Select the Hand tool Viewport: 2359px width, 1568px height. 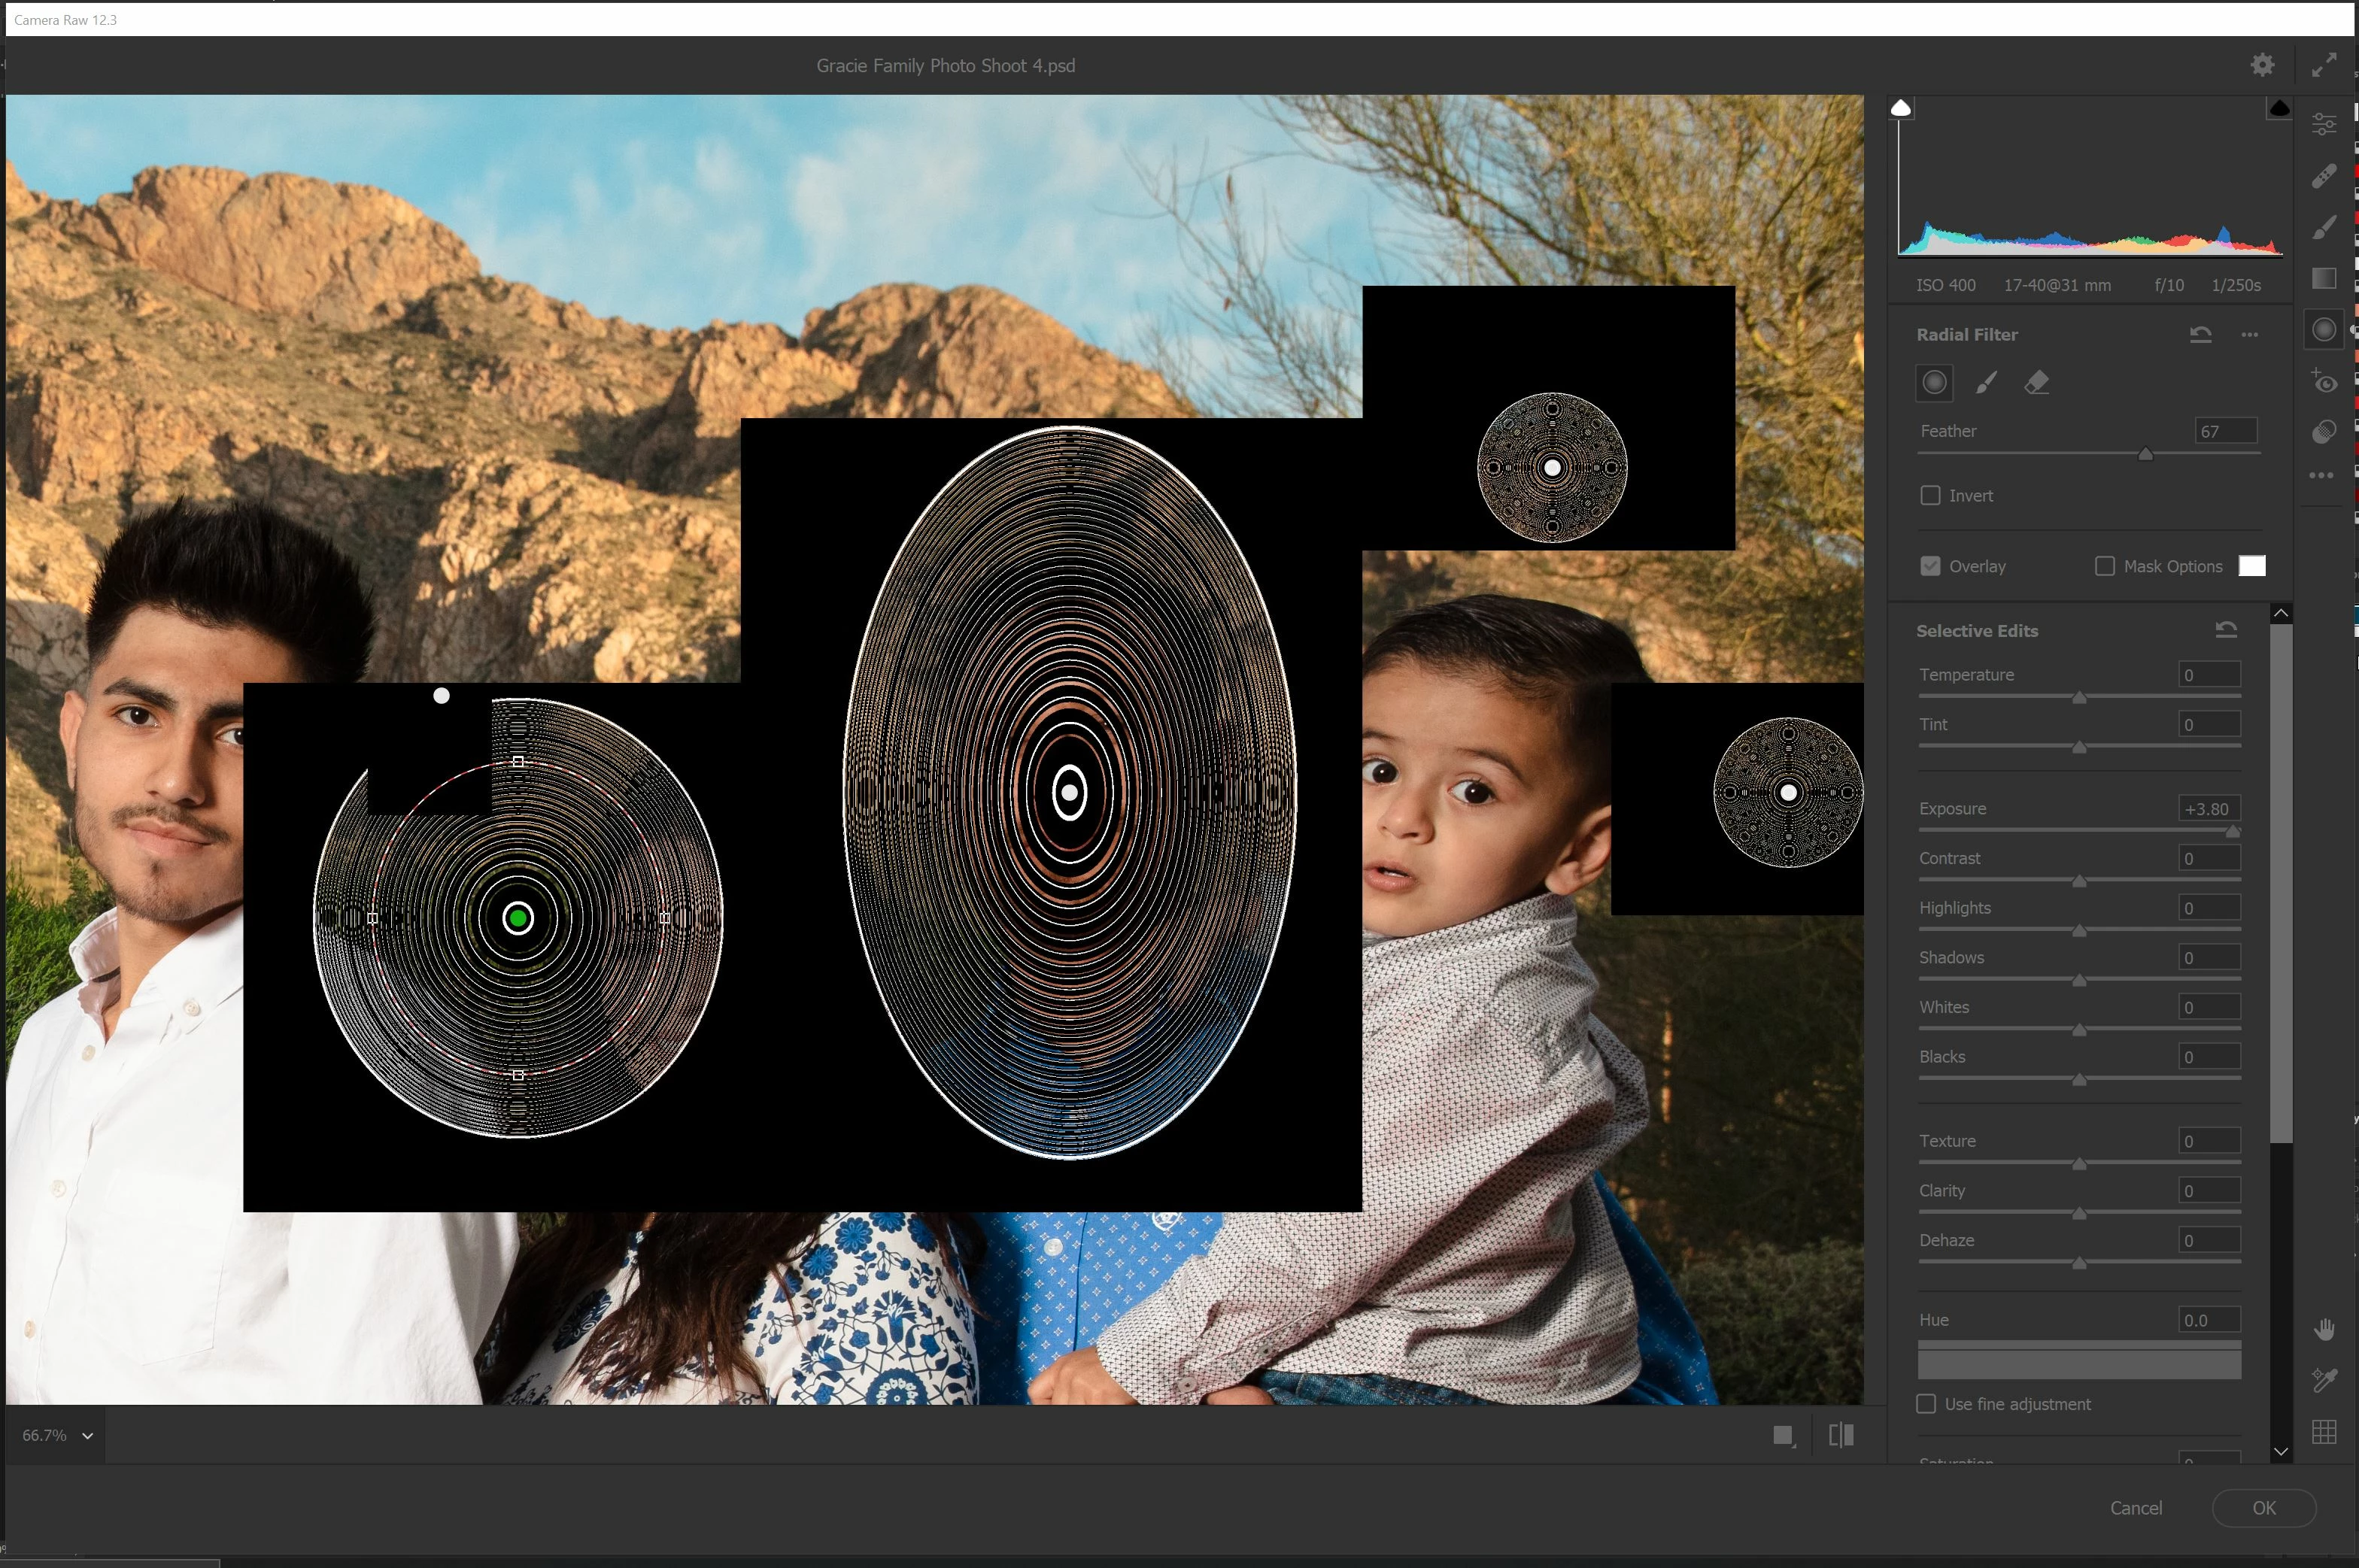pyautogui.click(x=2324, y=1329)
